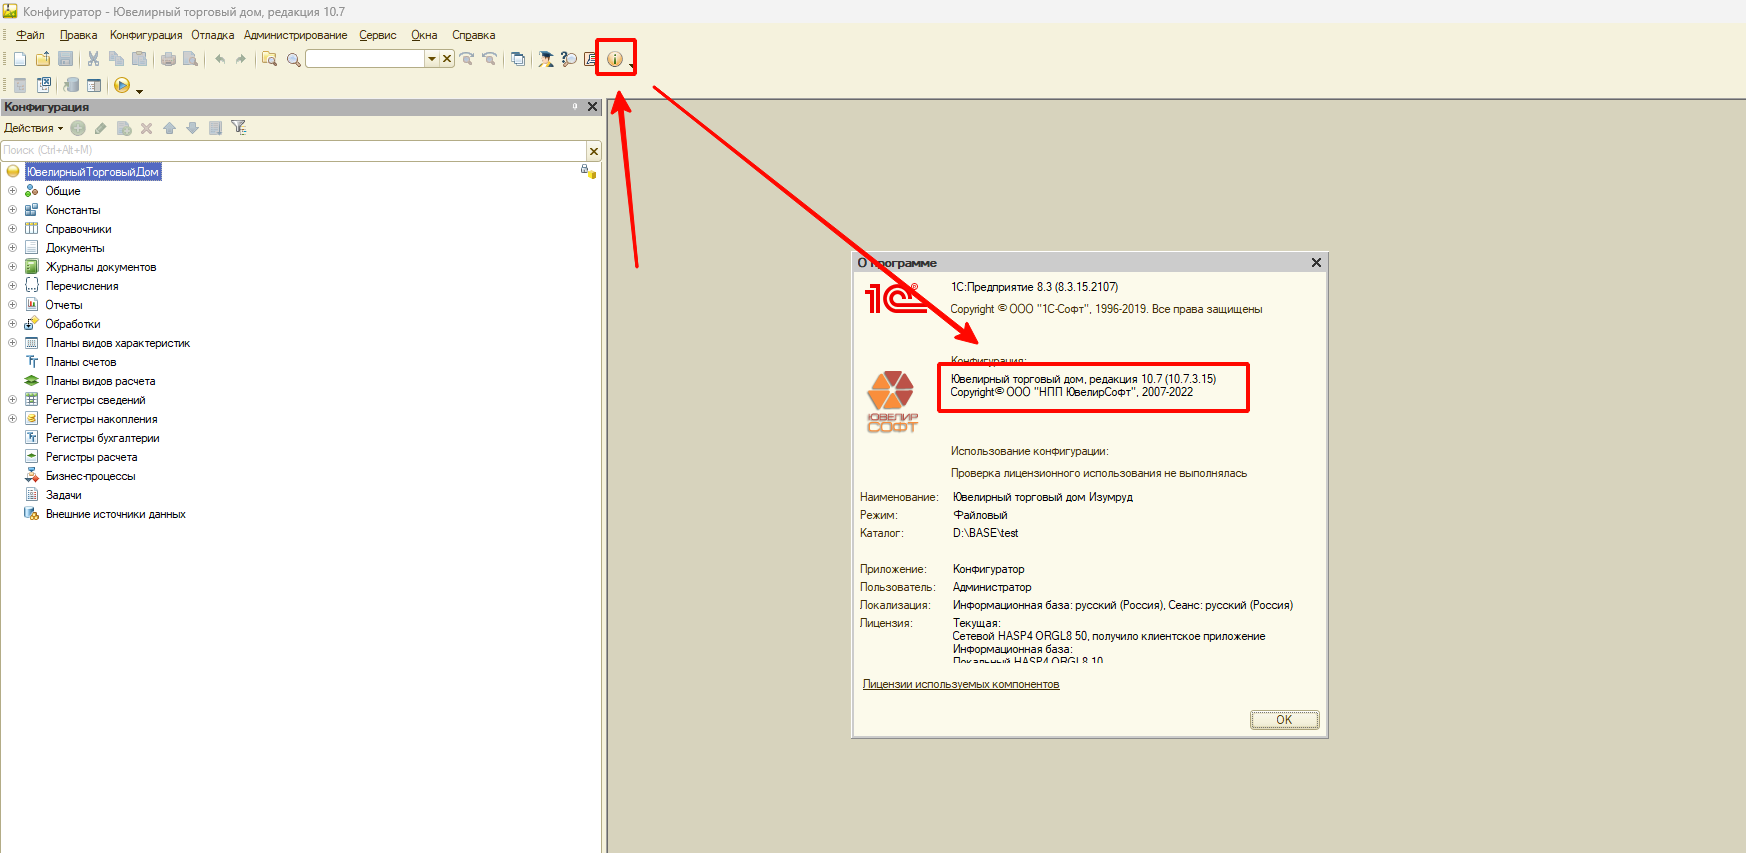Click the Поиск (Ctrl+Alt+M) search field
Viewport: 1746px width, 853px height.
coord(293,150)
